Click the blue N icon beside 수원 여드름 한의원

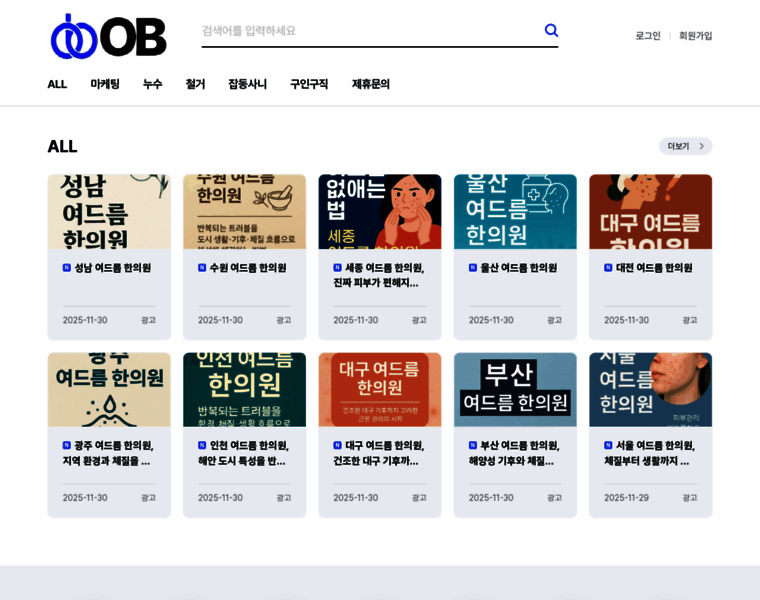(x=202, y=268)
